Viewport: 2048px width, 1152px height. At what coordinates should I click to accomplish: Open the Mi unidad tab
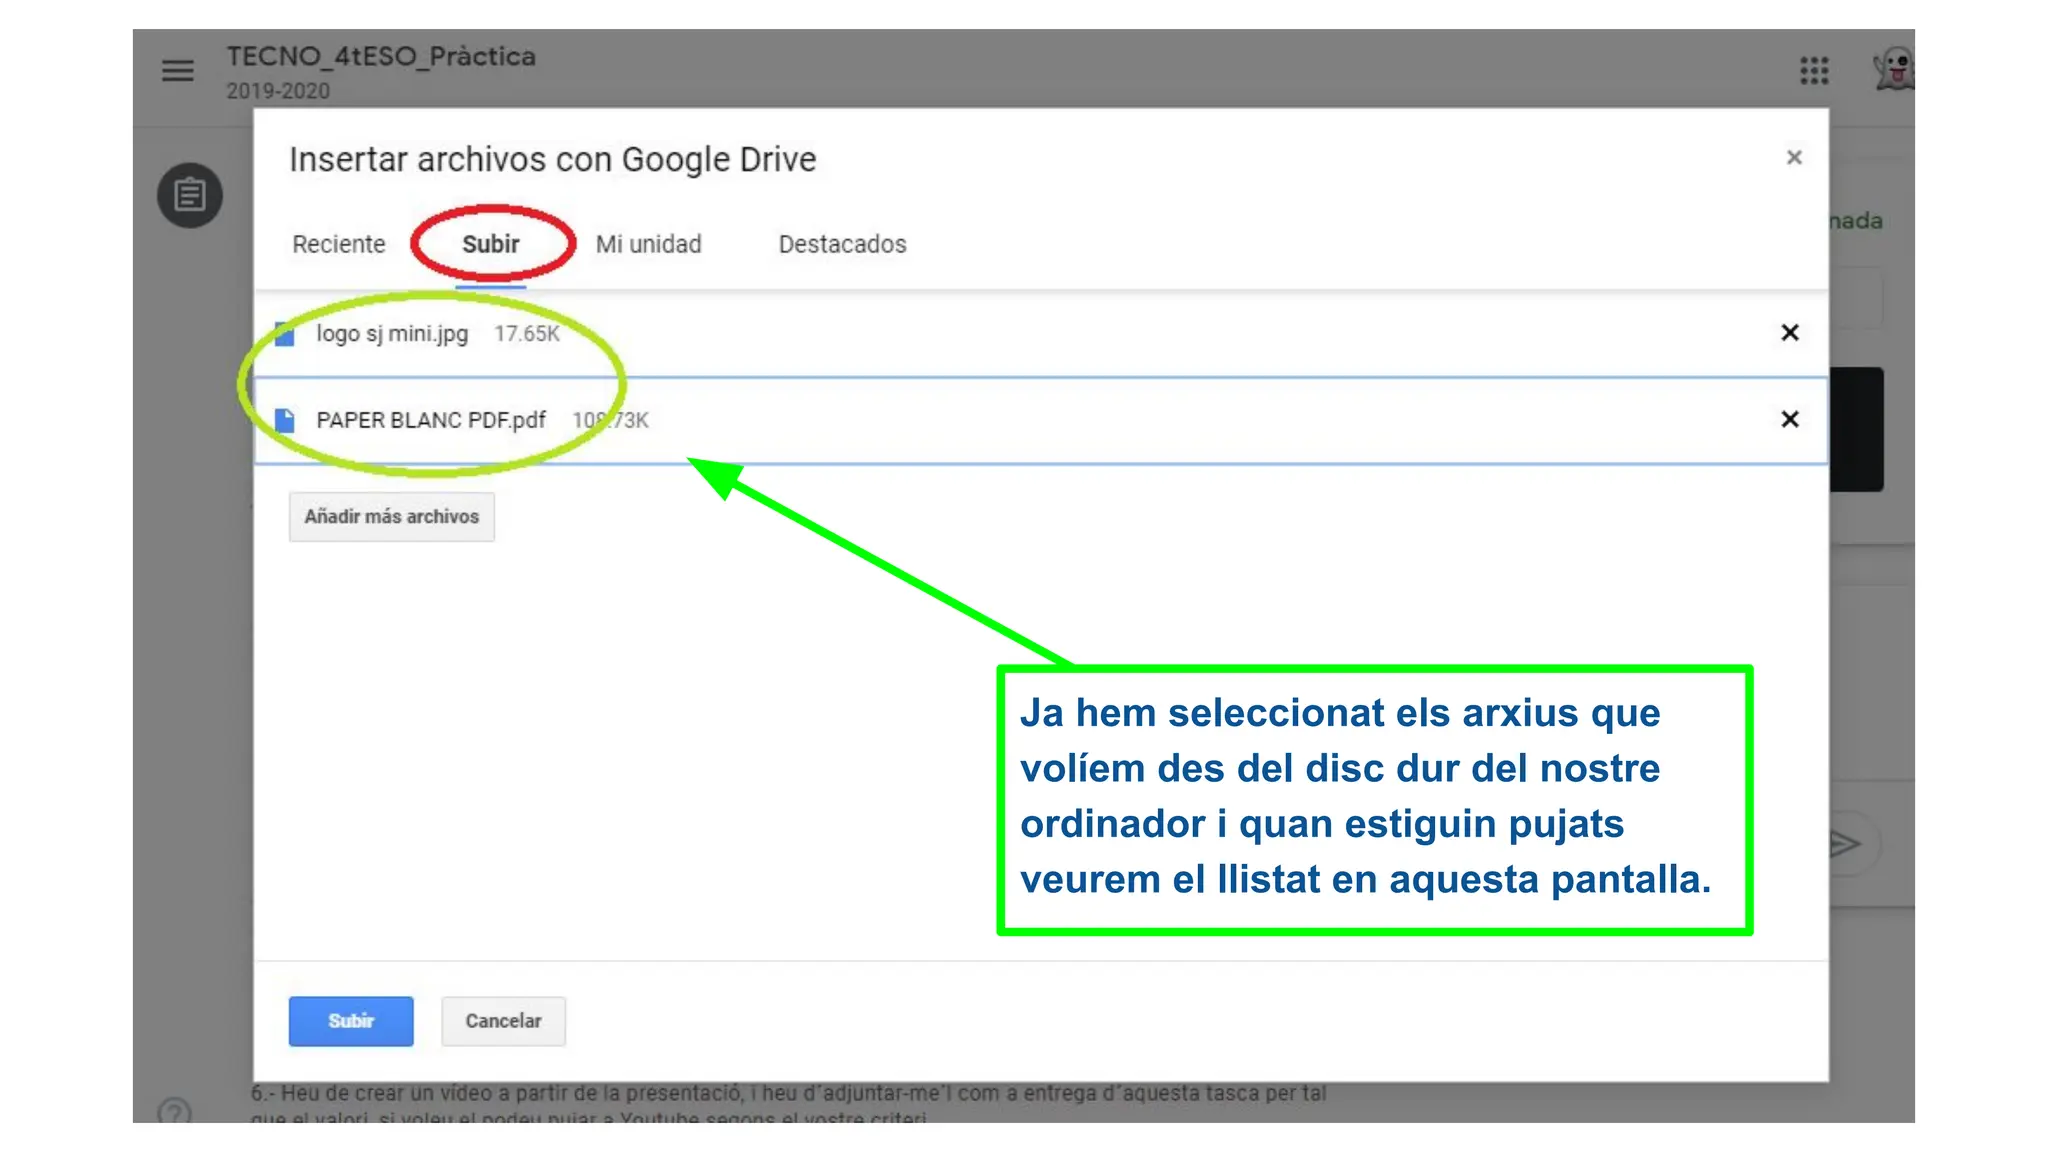(648, 244)
